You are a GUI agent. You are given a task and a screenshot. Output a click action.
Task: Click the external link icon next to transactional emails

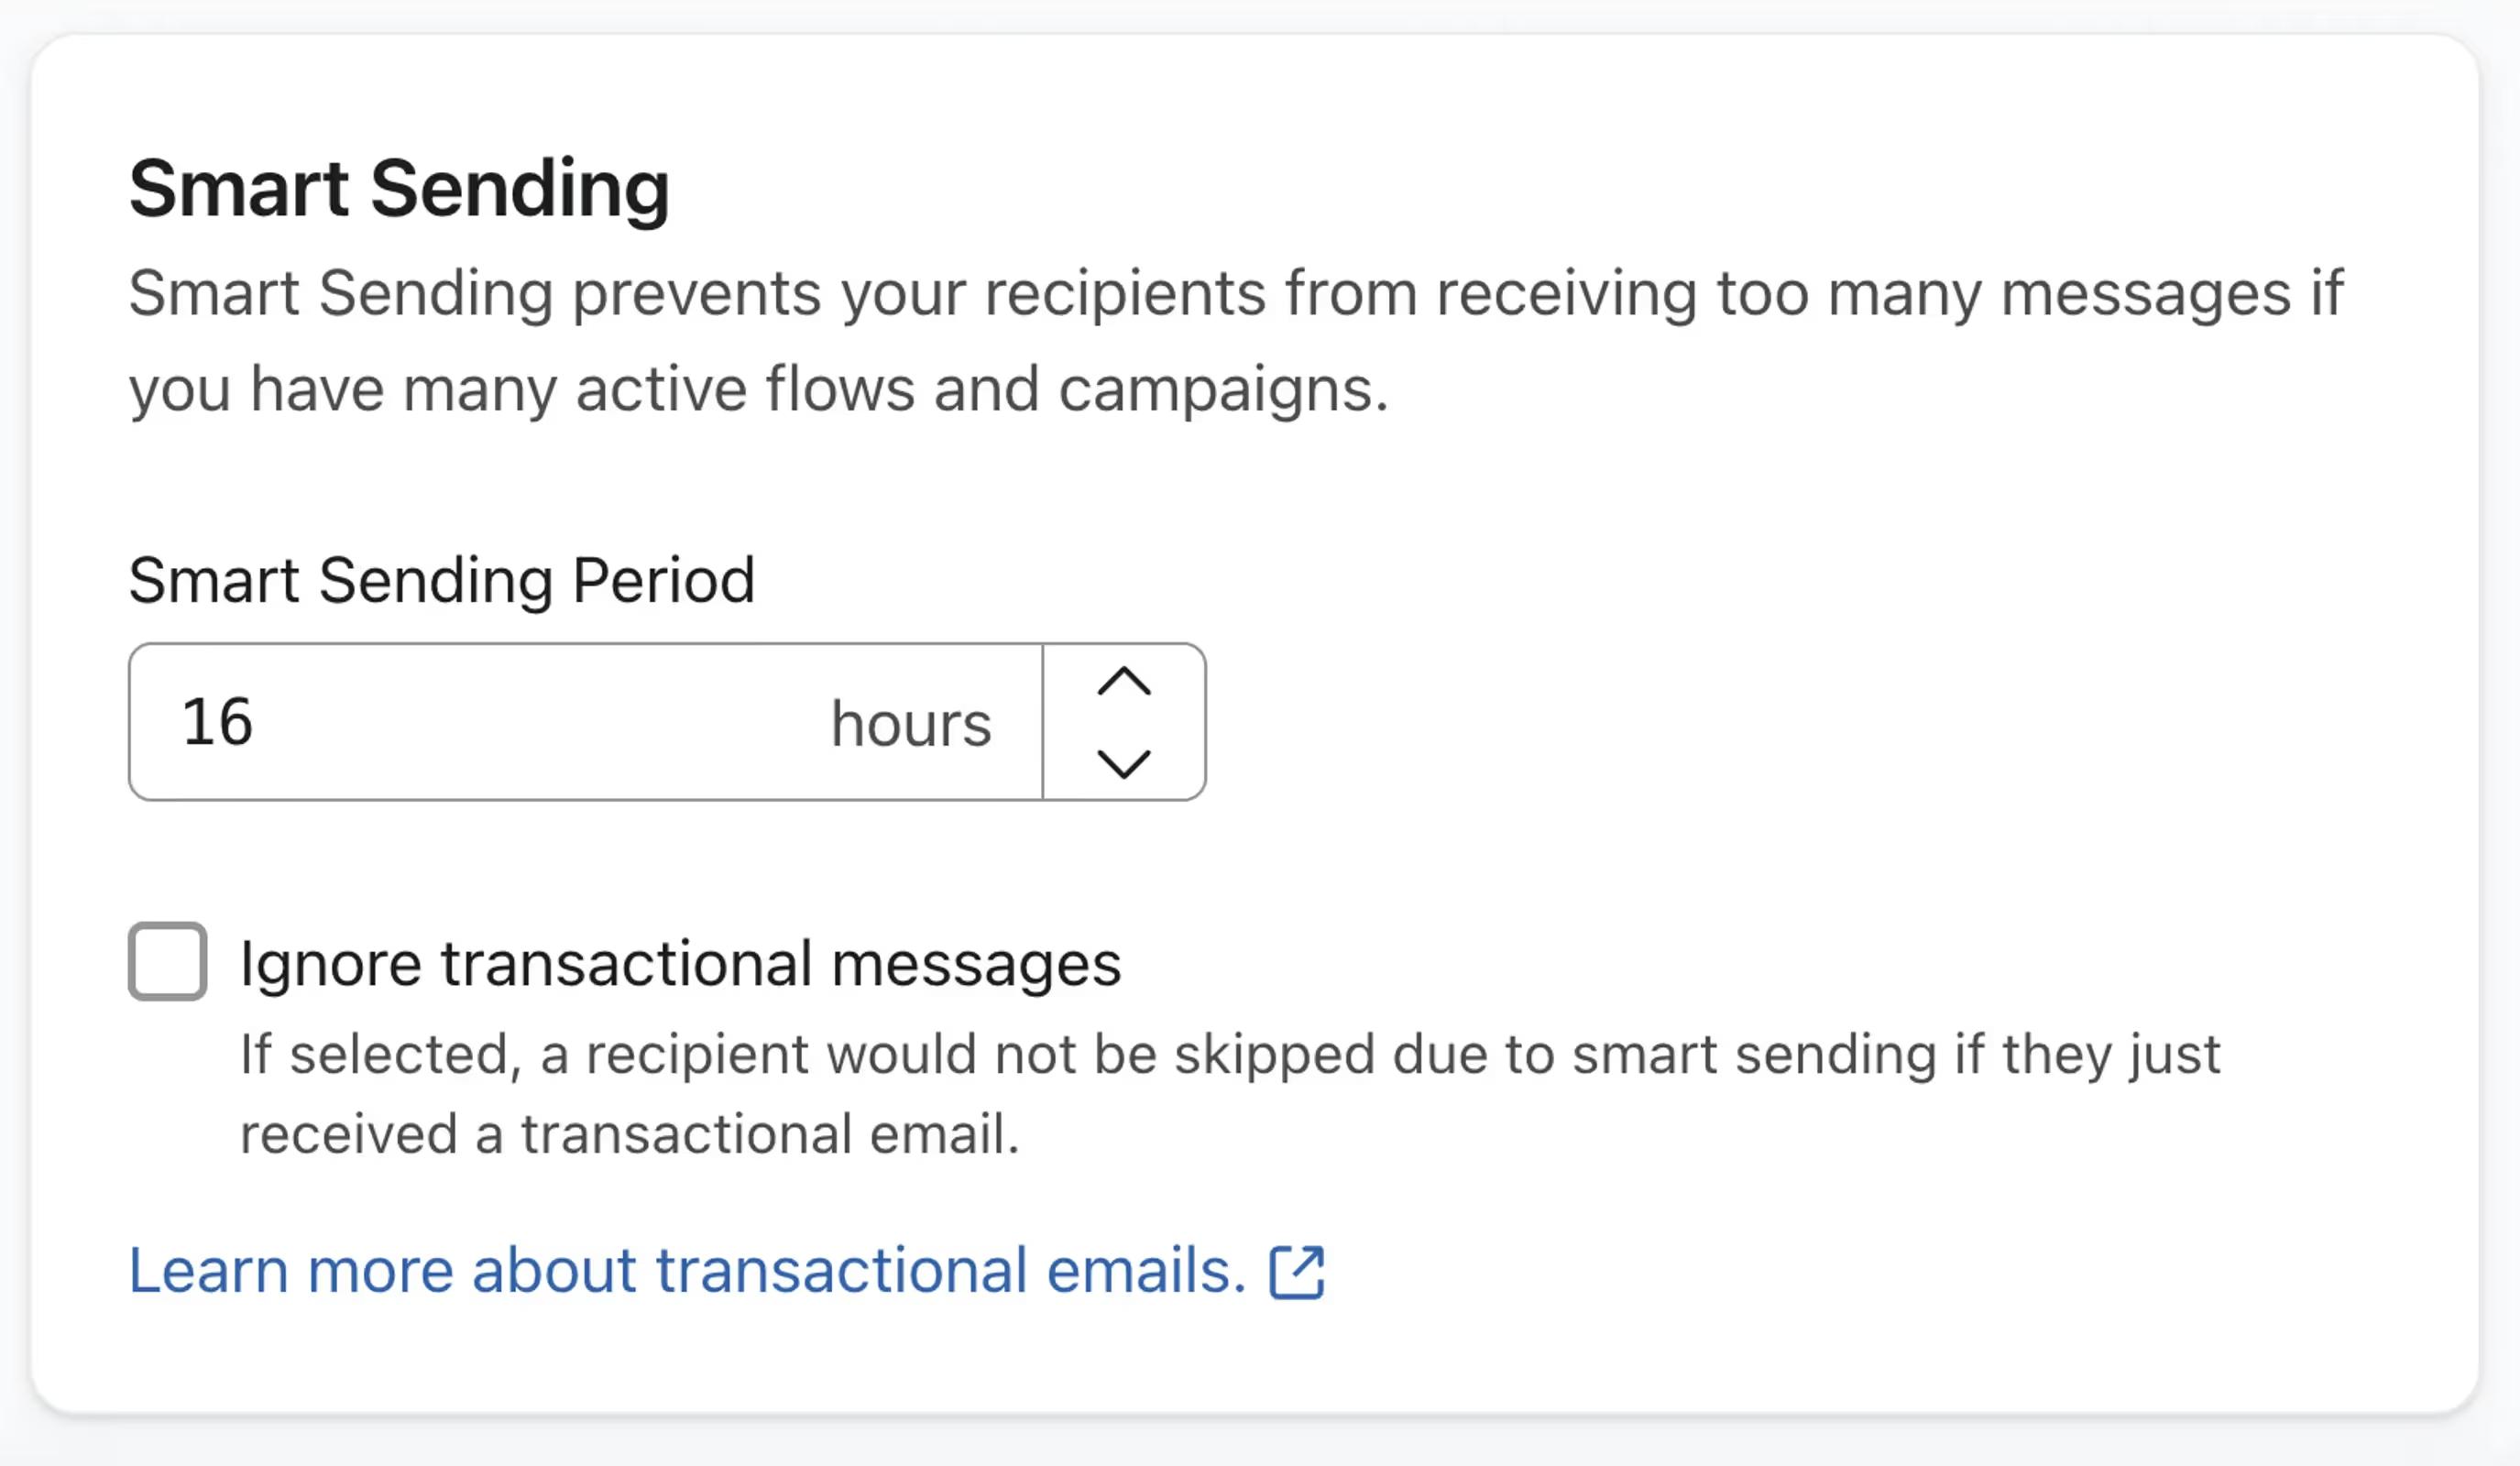1296,1271
